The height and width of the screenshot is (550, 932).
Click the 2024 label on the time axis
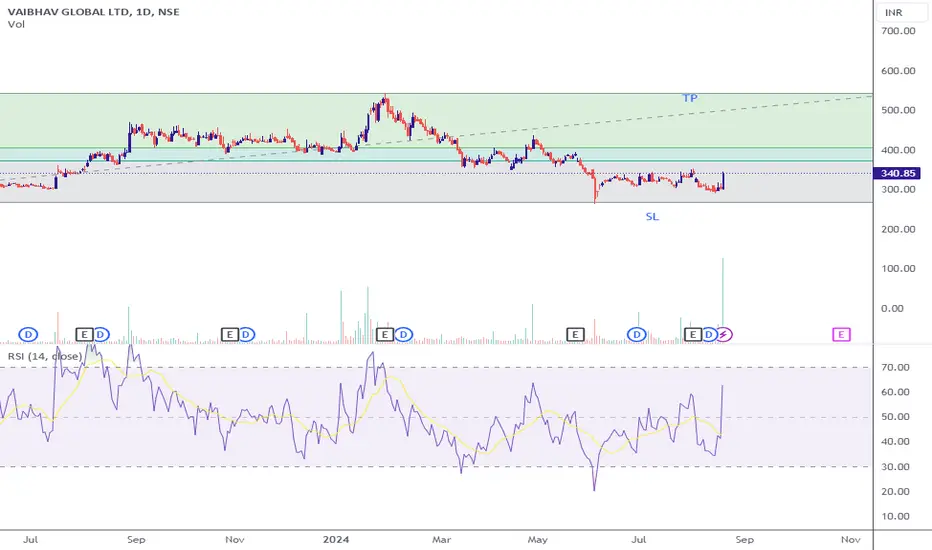point(336,540)
